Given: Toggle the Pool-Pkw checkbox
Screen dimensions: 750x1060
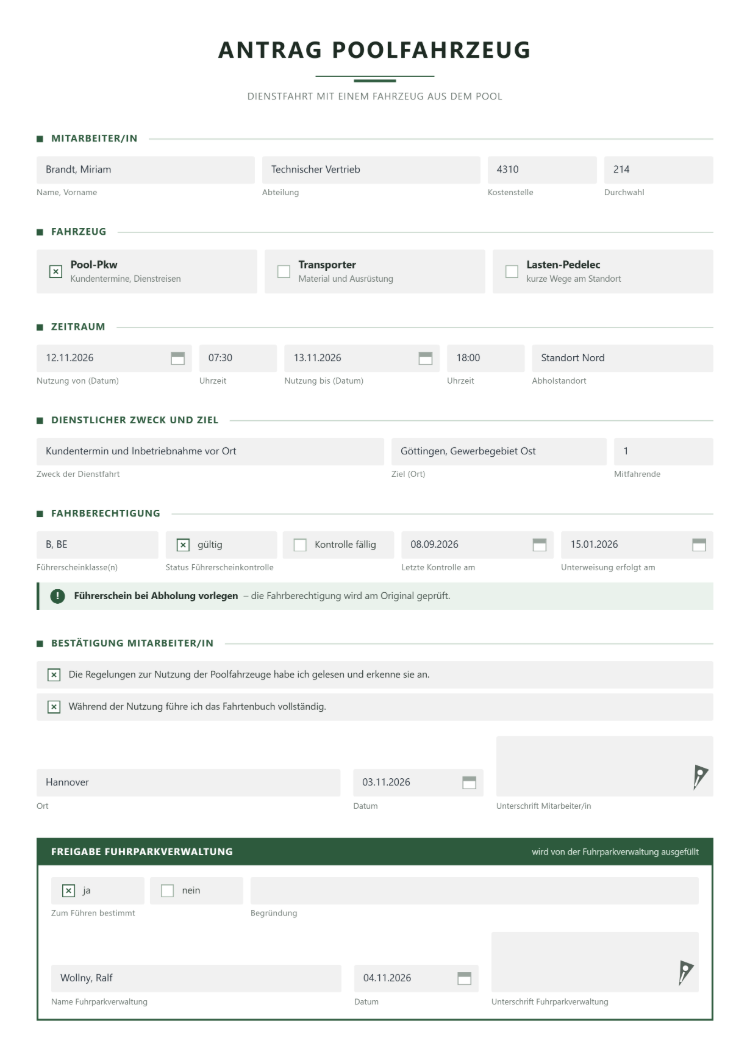Looking at the screenshot, I should click(55, 272).
